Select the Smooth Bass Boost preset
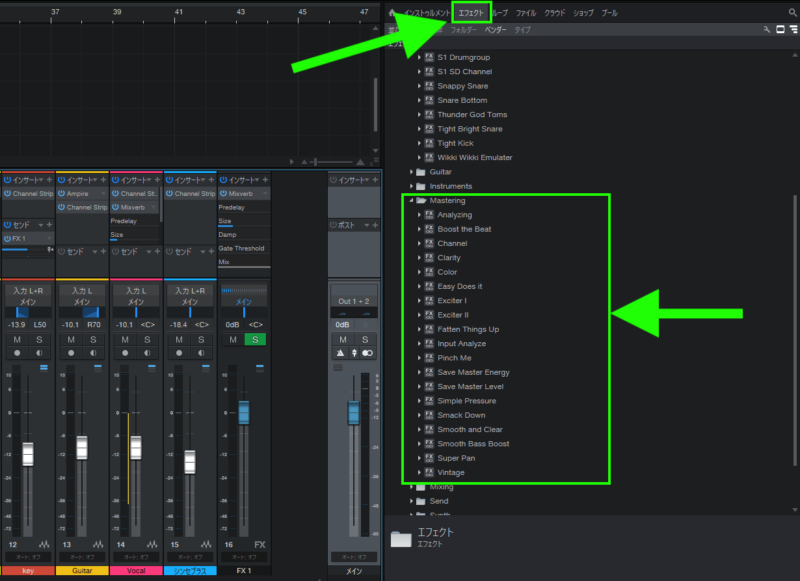The width and height of the screenshot is (800, 581). click(473, 444)
